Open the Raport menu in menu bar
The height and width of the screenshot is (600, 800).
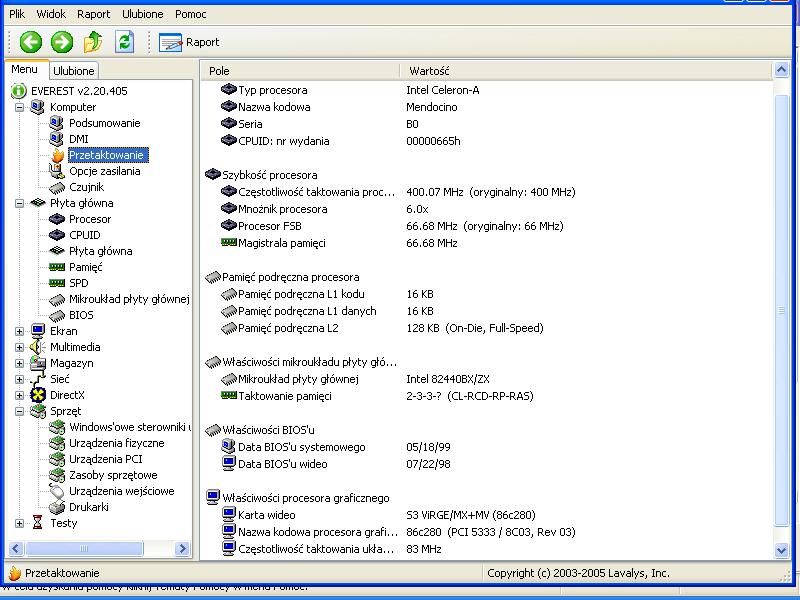click(93, 14)
